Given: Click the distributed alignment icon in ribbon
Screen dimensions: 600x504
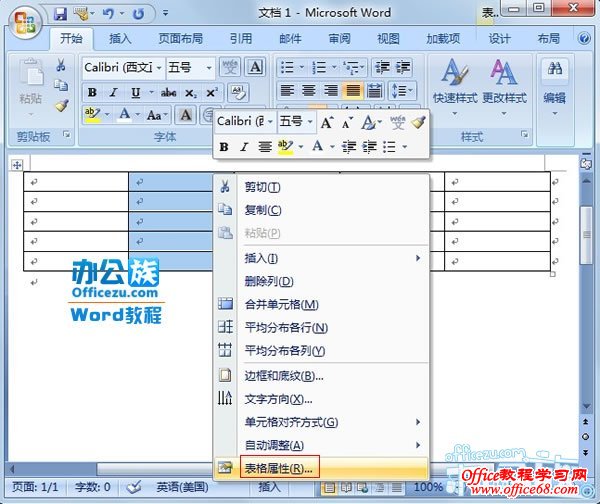Looking at the screenshot, I should coord(374,91).
